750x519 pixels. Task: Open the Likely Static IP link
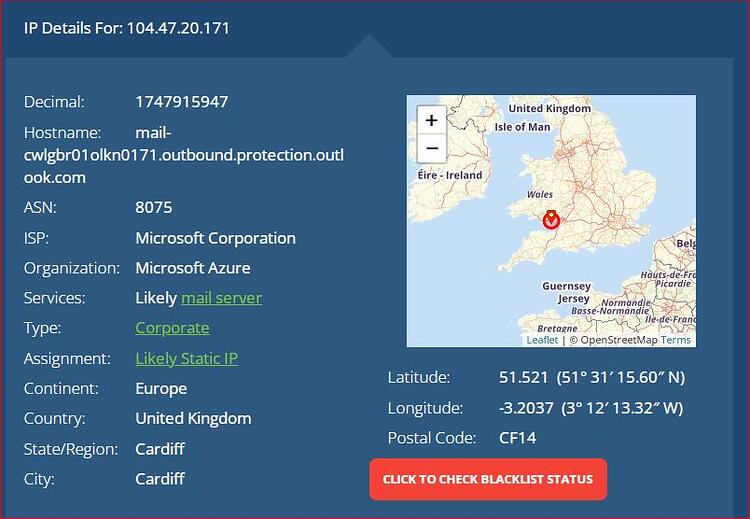(x=187, y=358)
